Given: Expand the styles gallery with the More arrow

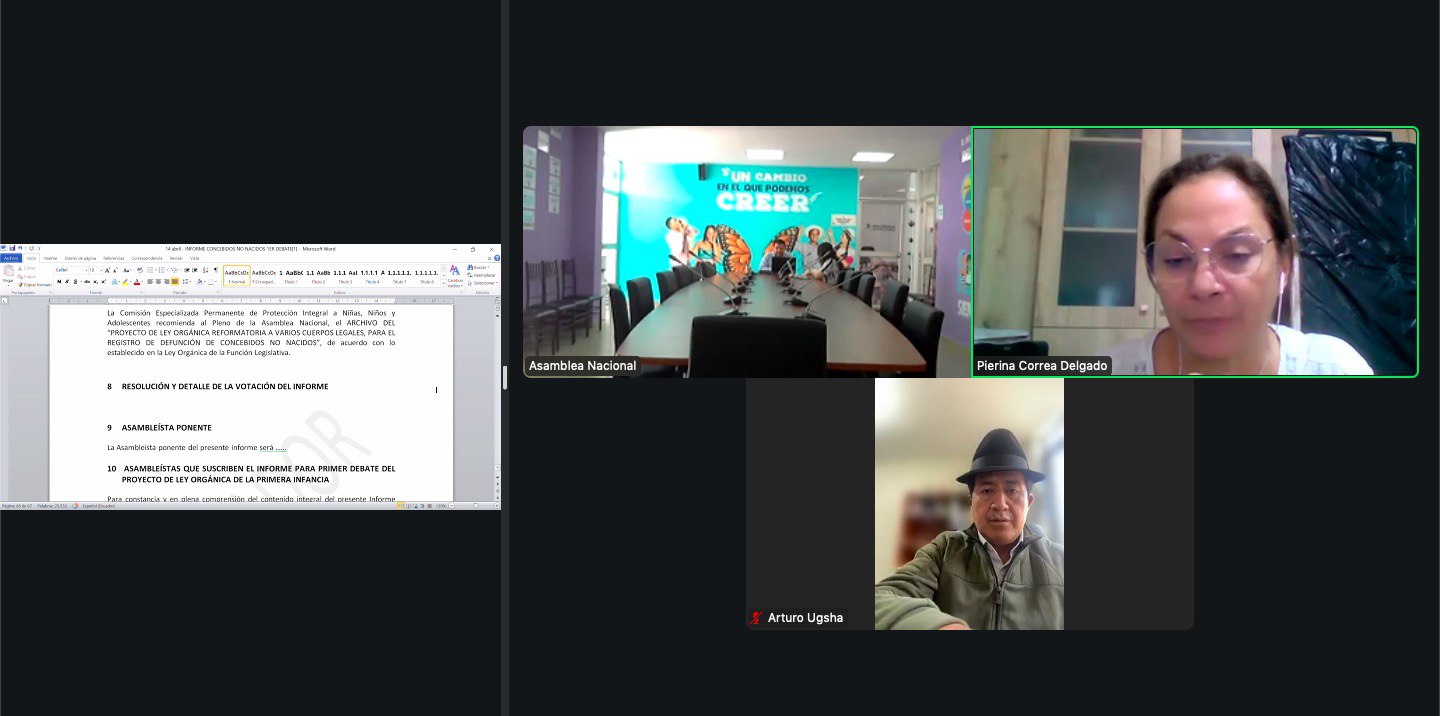Looking at the screenshot, I should [444, 284].
